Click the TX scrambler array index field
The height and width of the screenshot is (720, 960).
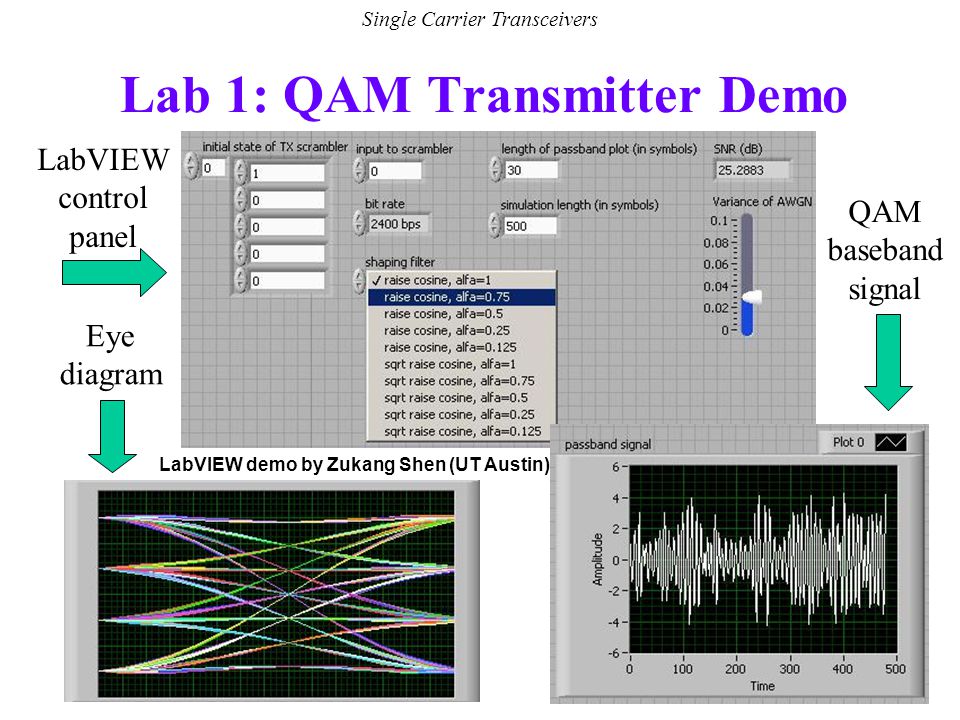pos(213,168)
